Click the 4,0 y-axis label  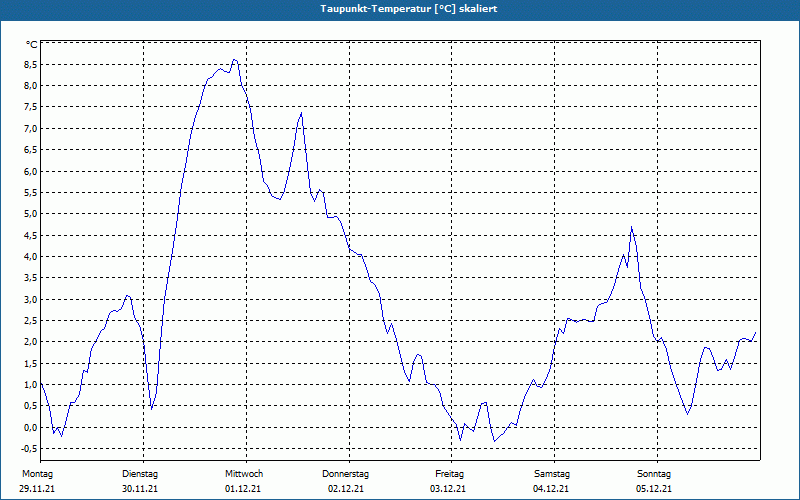click(30, 257)
